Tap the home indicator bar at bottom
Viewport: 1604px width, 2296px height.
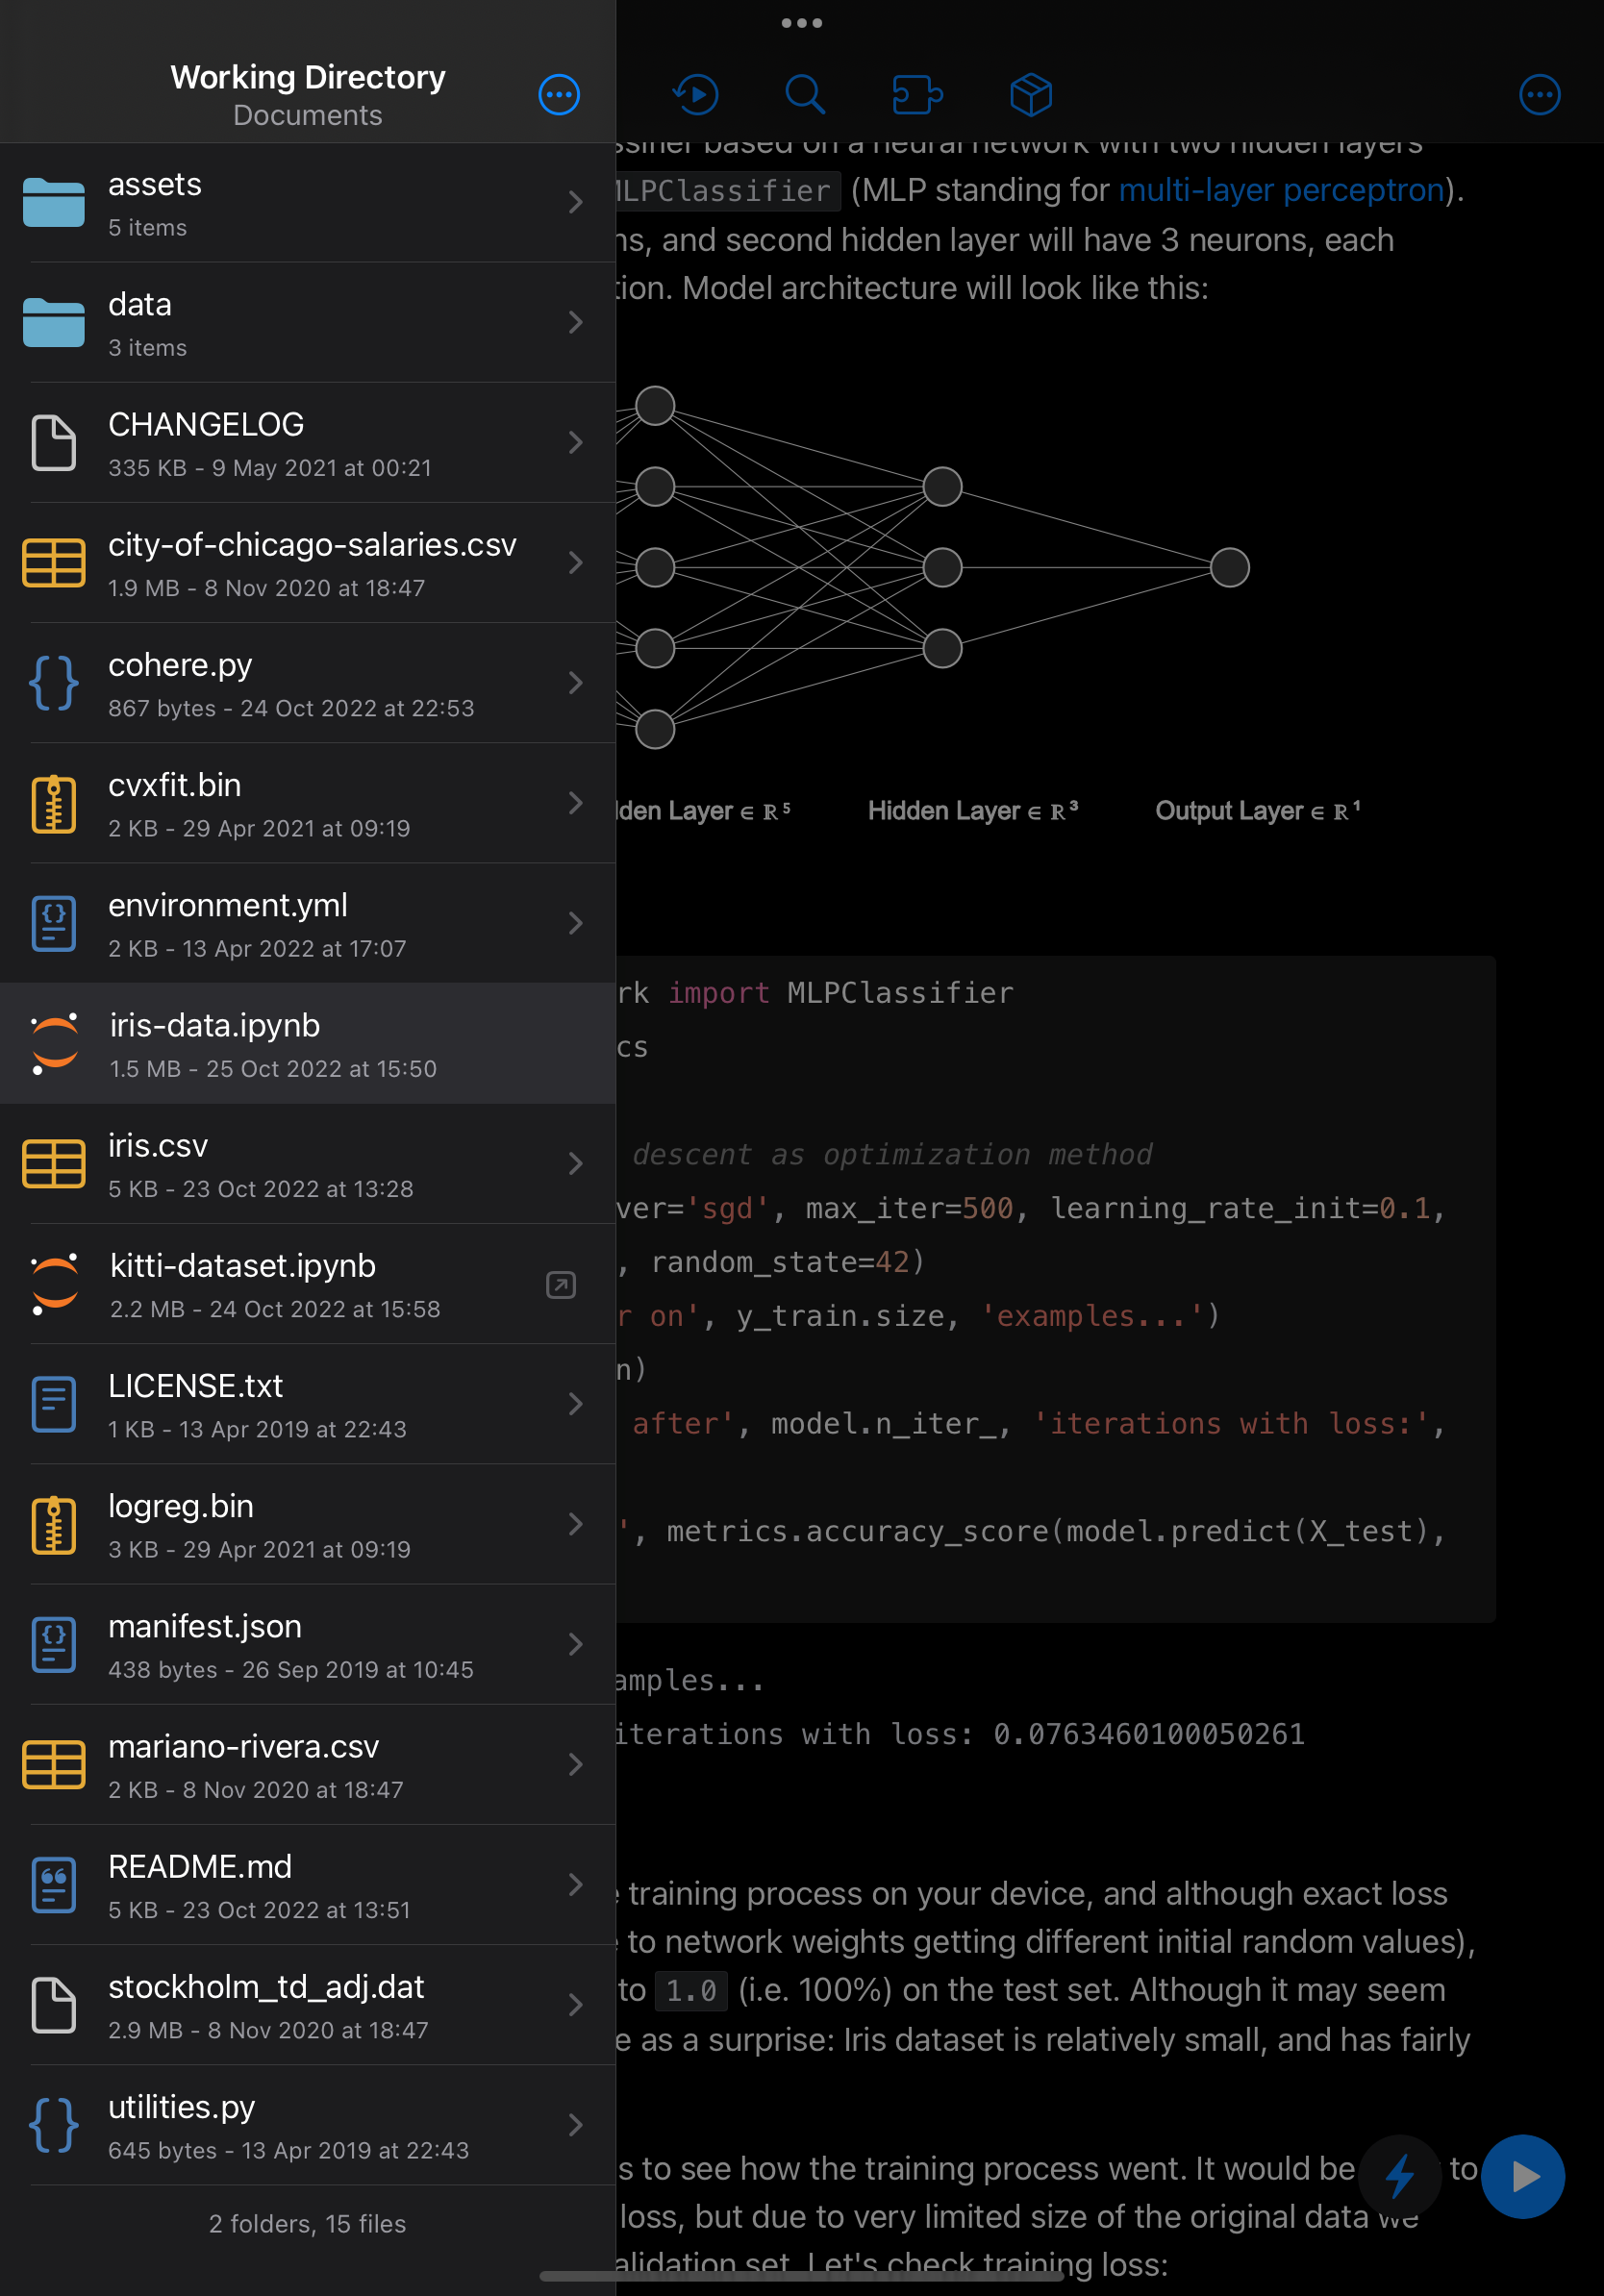point(802,2276)
